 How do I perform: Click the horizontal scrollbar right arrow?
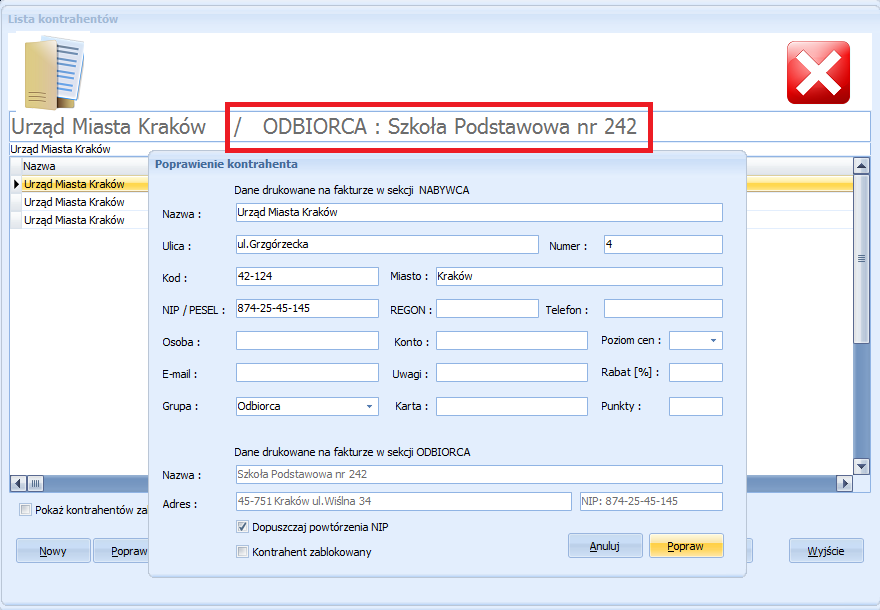[844, 483]
